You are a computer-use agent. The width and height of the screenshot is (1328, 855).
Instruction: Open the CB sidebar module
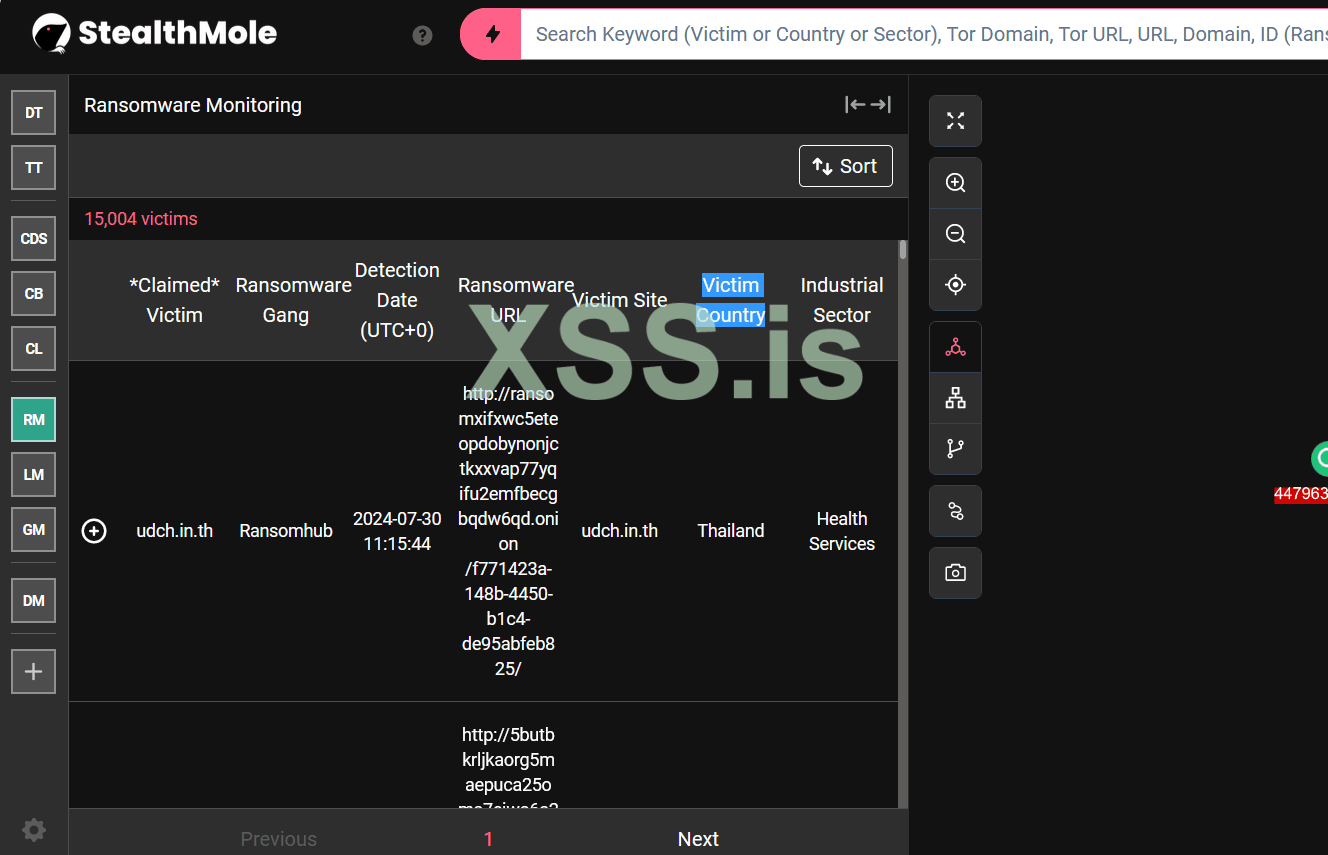34,294
